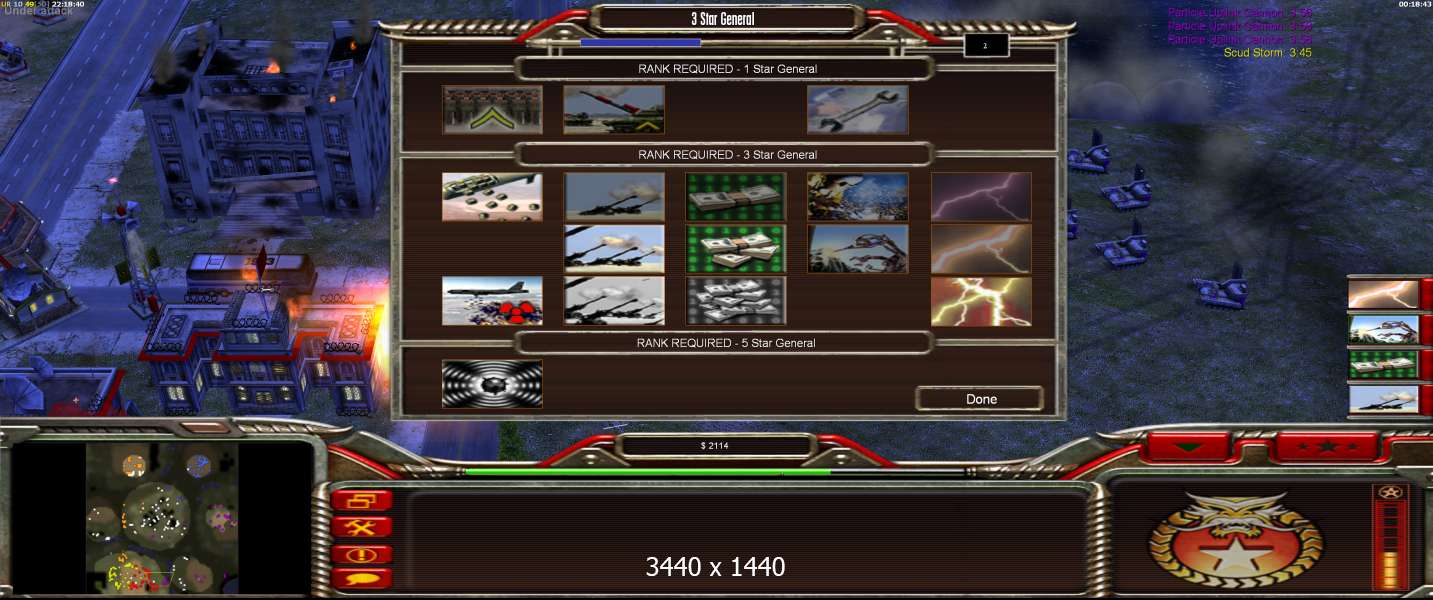Viewport: 1433px width, 600px height.
Task: Activate the lightning shortcut on right edge
Action: click(x=1383, y=294)
